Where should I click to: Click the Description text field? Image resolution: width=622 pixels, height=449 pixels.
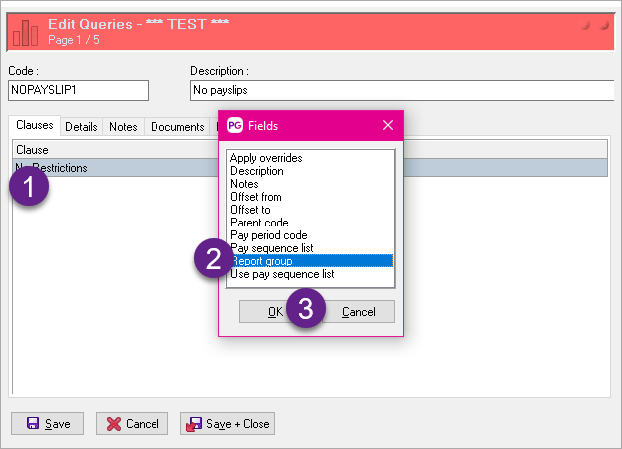[x=400, y=91]
